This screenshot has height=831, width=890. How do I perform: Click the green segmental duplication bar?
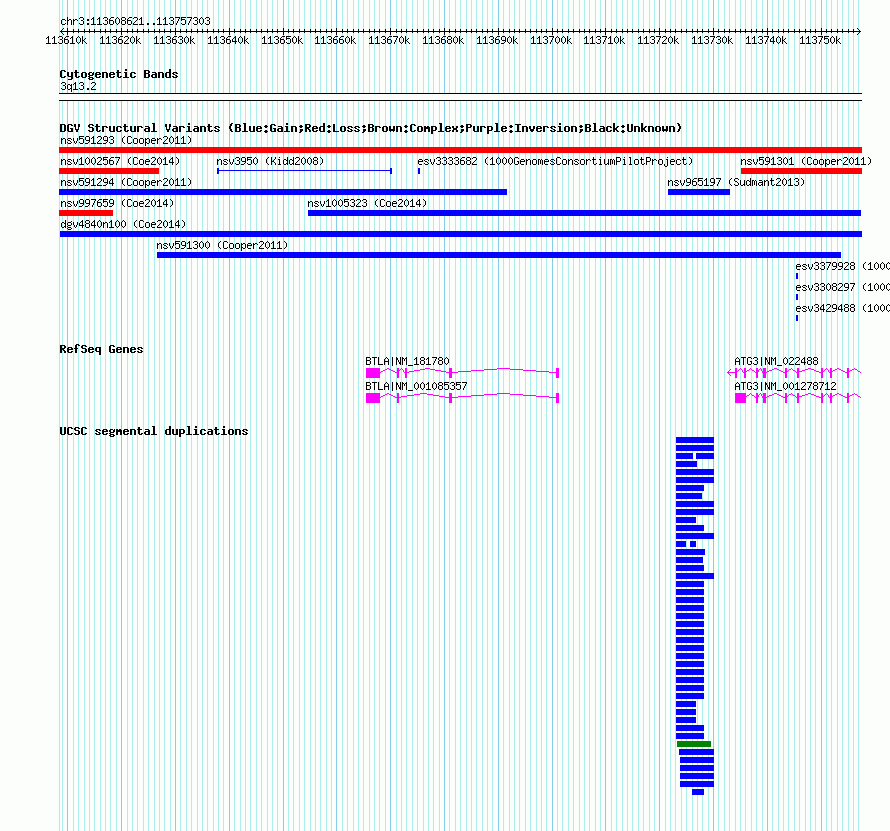coord(694,744)
